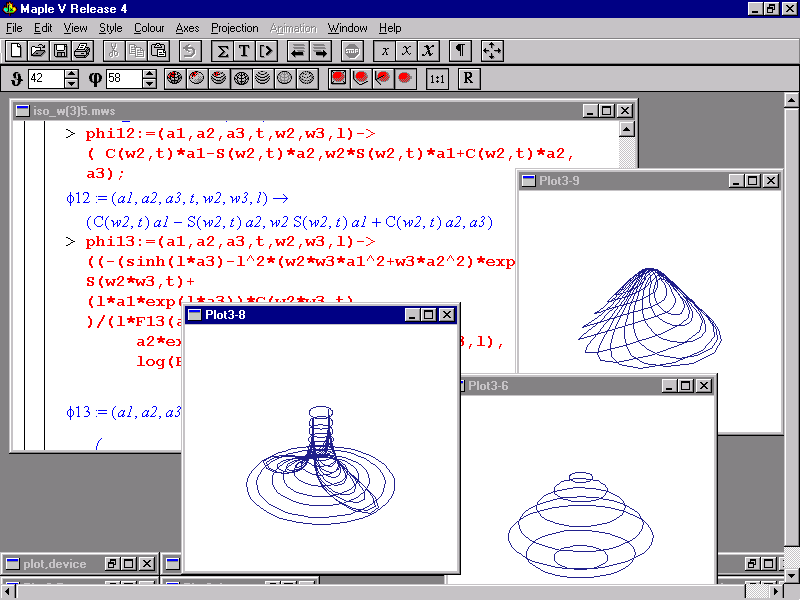This screenshot has height=600, width=800.
Task: Select the third plot style icon
Action: click(218, 79)
